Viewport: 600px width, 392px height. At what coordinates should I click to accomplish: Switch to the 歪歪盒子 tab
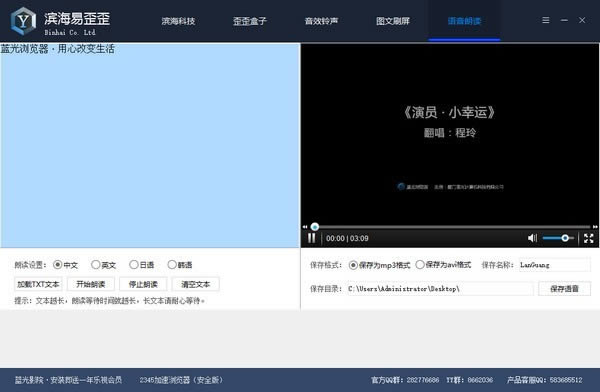click(249, 21)
